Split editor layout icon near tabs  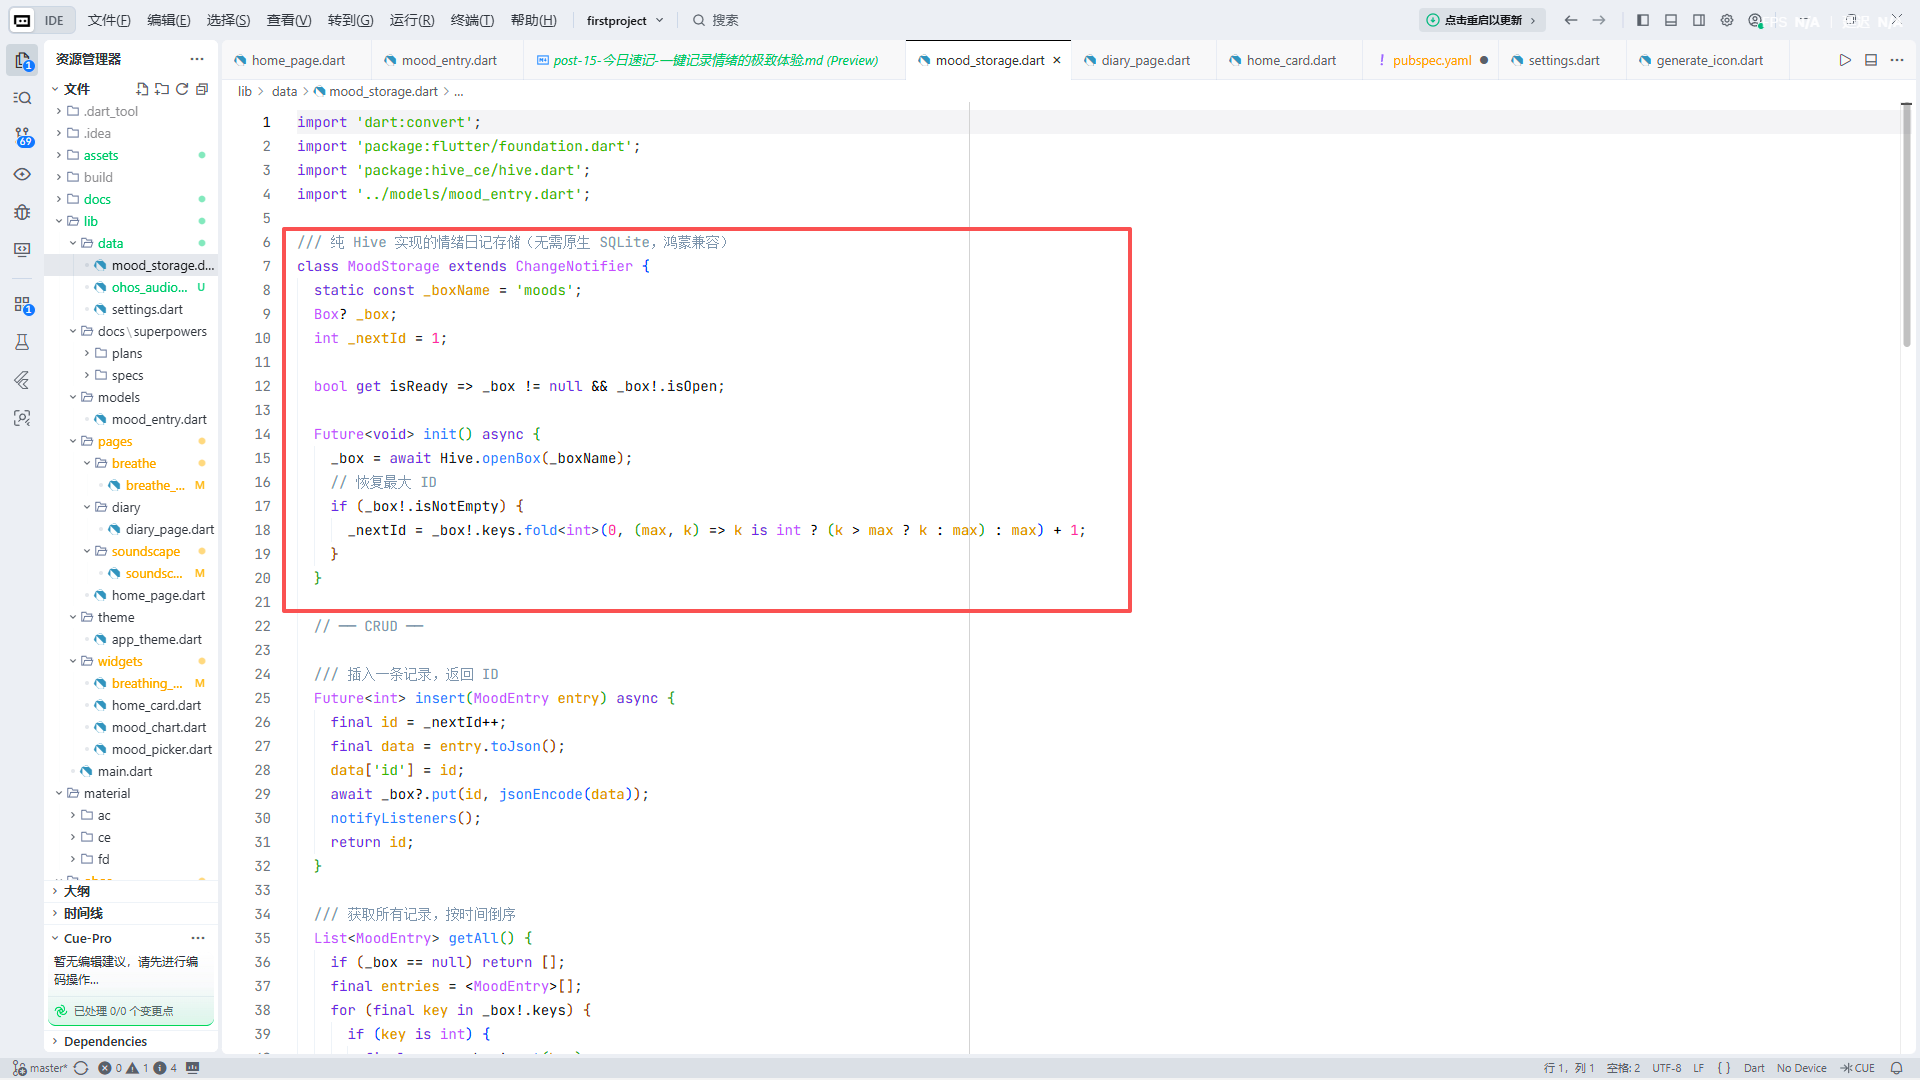coord(1871,60)
